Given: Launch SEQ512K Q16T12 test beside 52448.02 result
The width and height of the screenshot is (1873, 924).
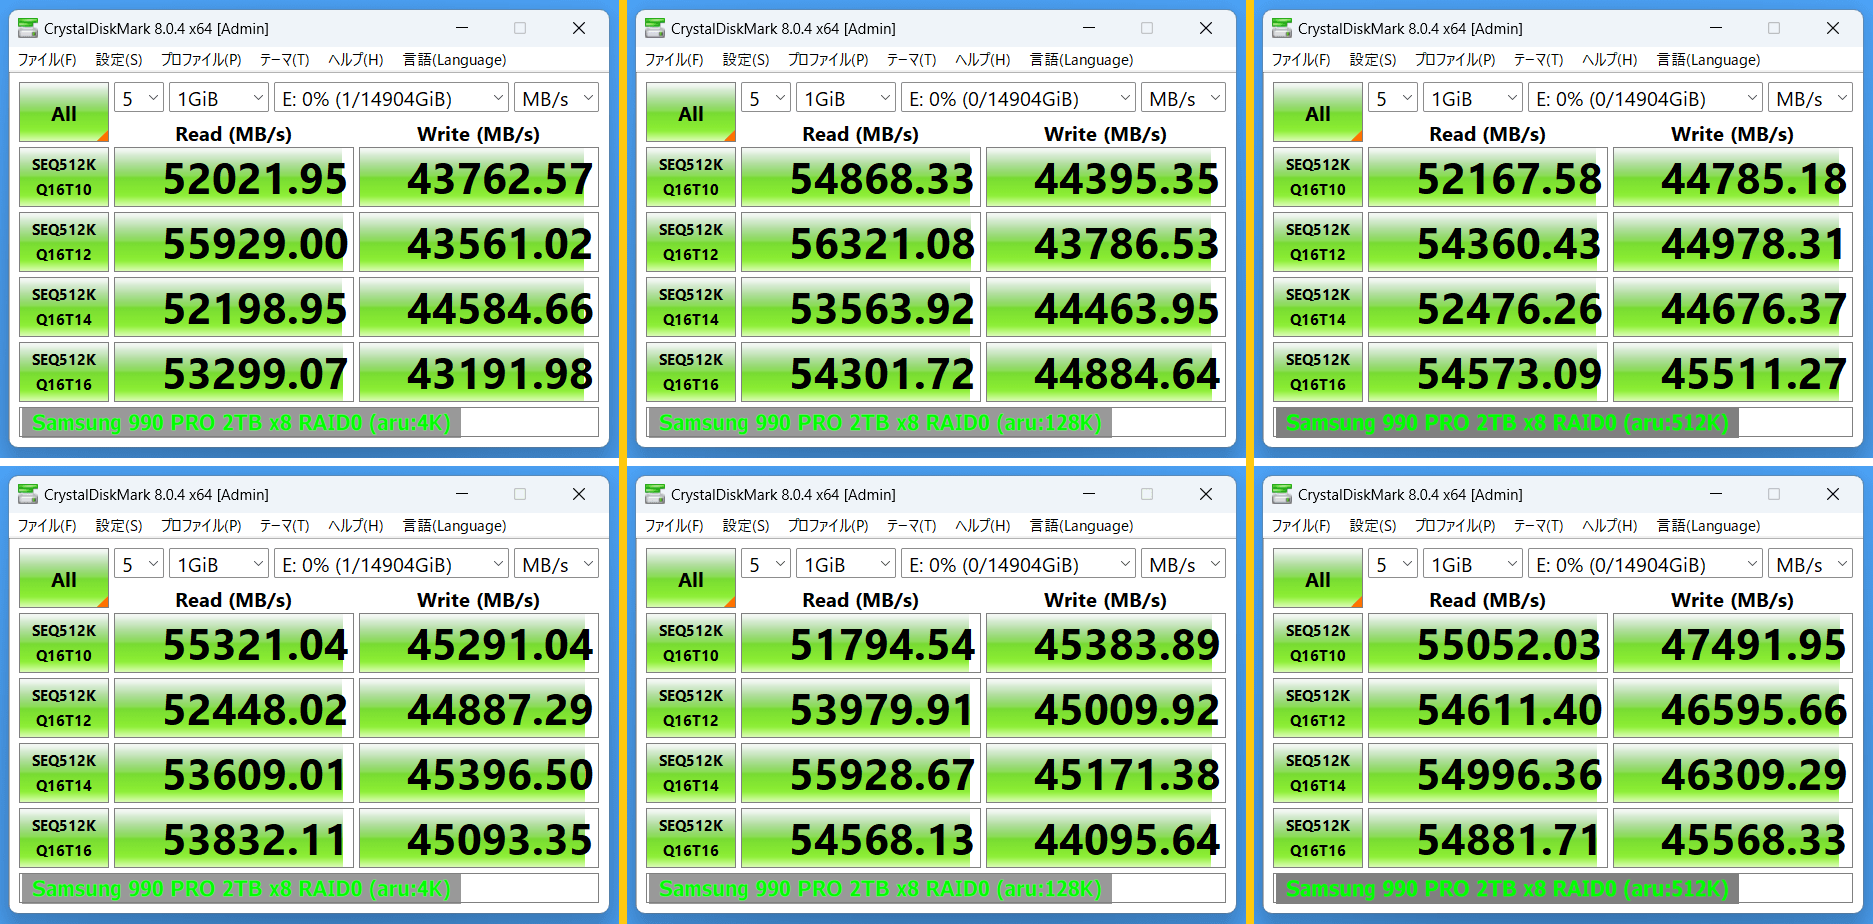Looking at the screenshot, I should coord(64,708).
